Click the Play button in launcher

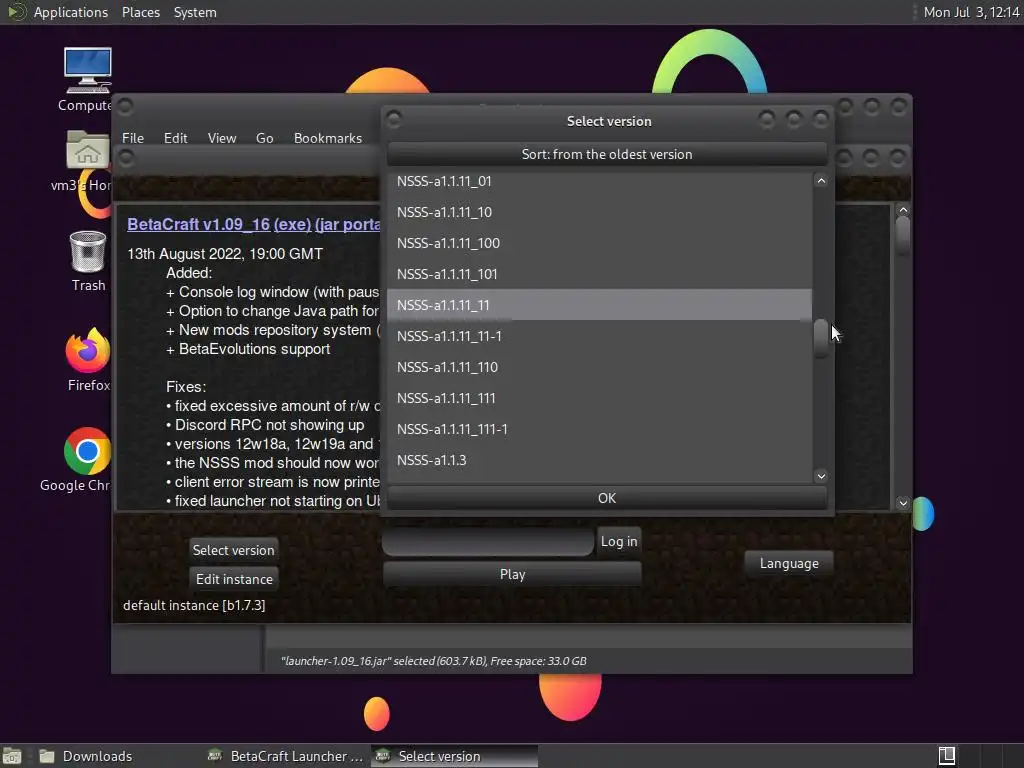[x=513, y=574]
